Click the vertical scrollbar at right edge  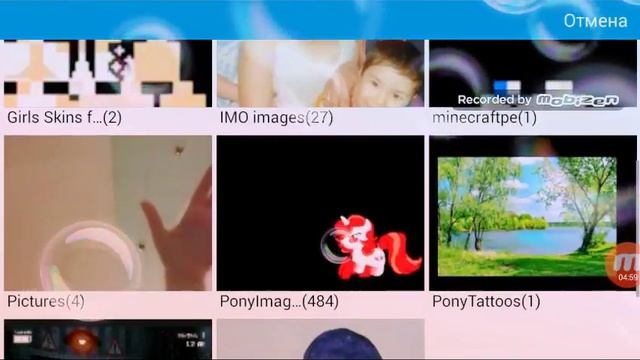click(638, 229)
